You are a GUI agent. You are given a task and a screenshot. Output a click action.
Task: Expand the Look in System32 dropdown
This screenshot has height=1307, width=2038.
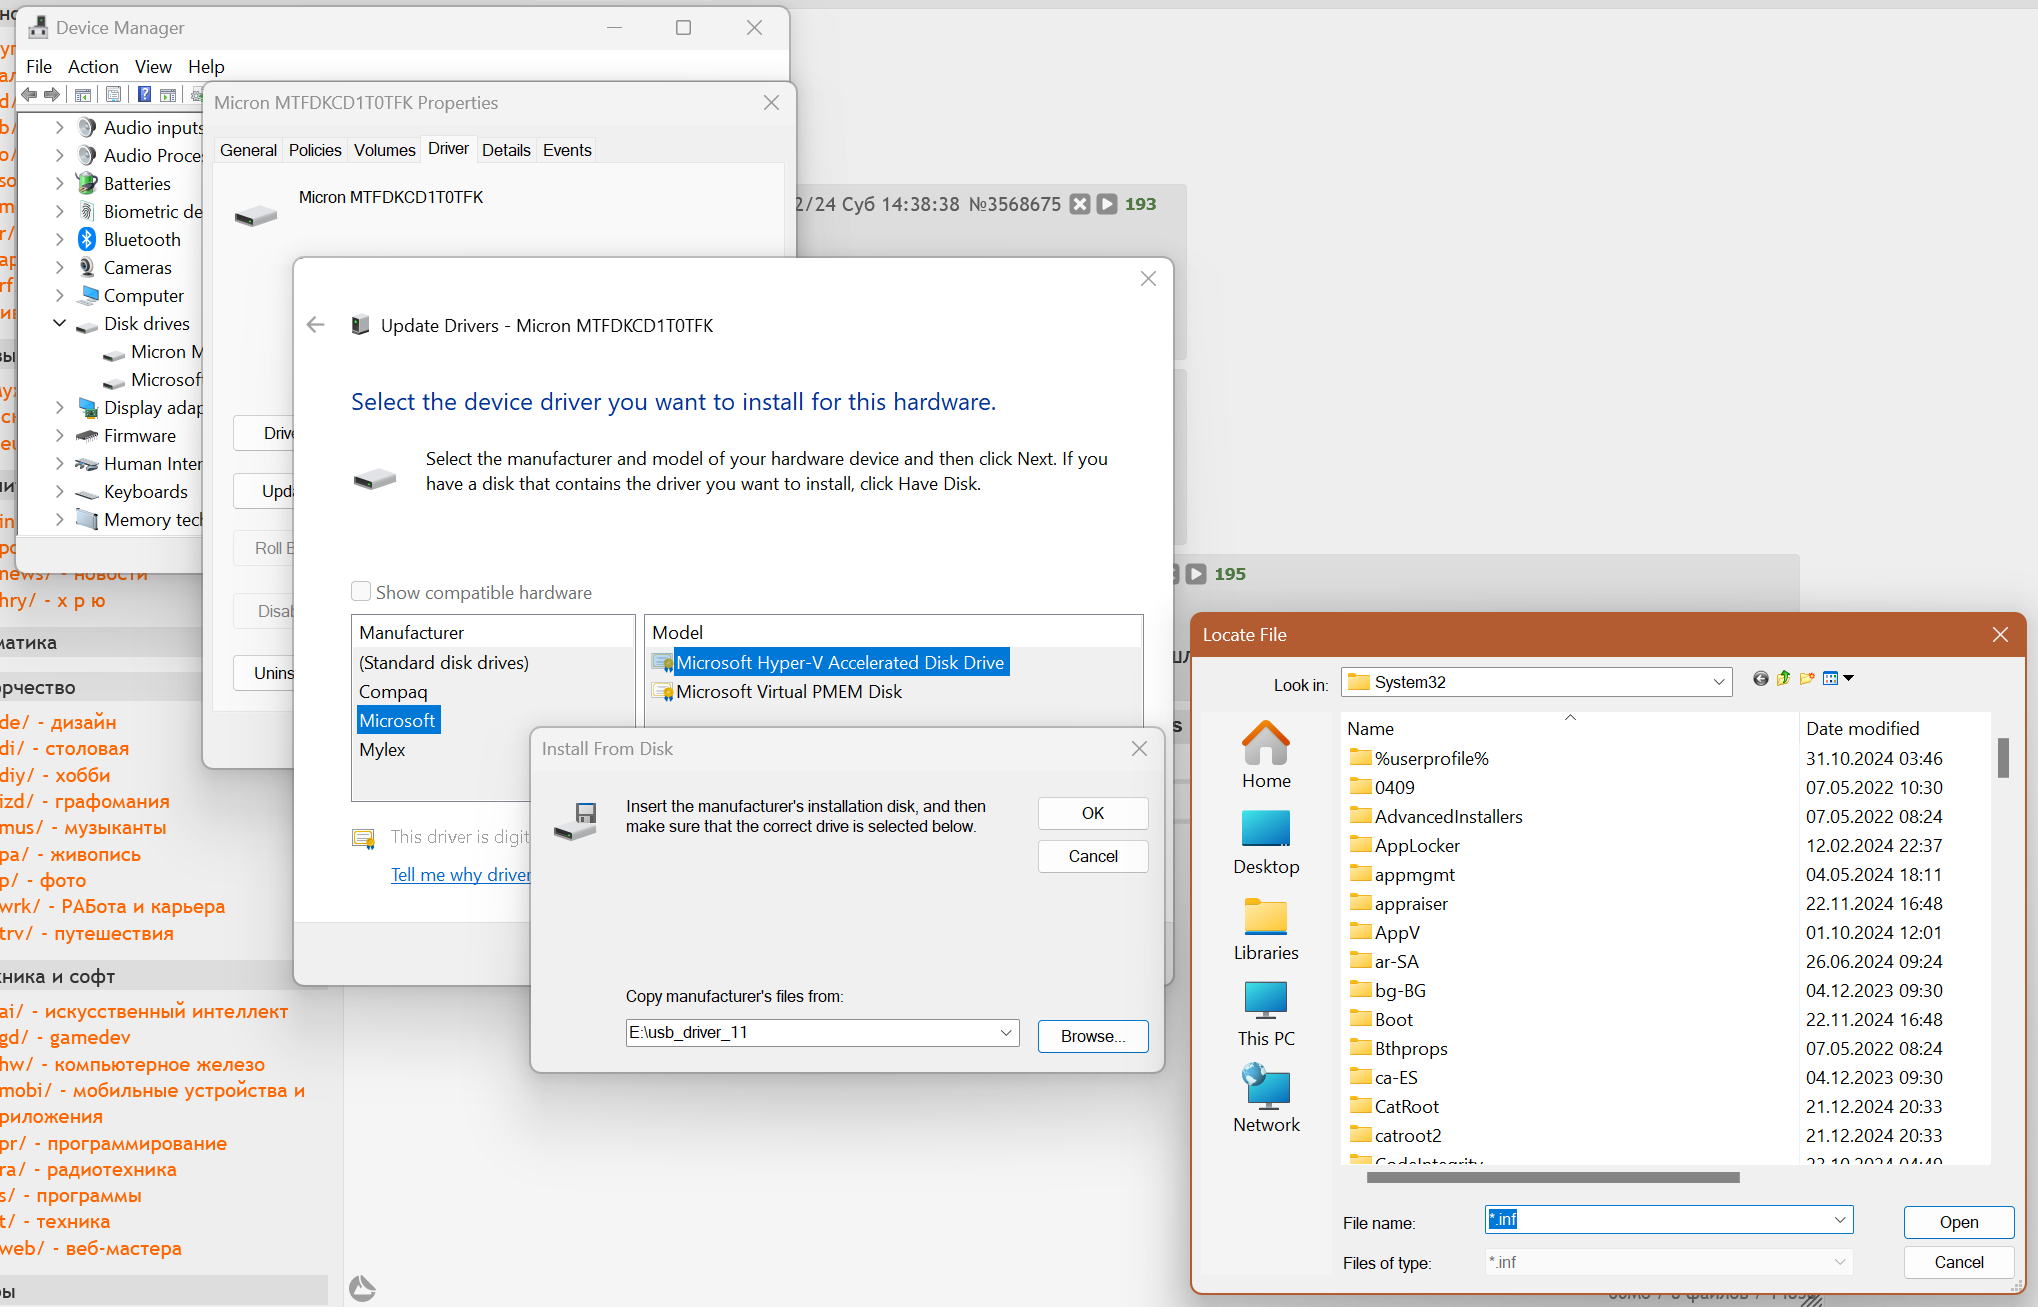(1718, 682)
